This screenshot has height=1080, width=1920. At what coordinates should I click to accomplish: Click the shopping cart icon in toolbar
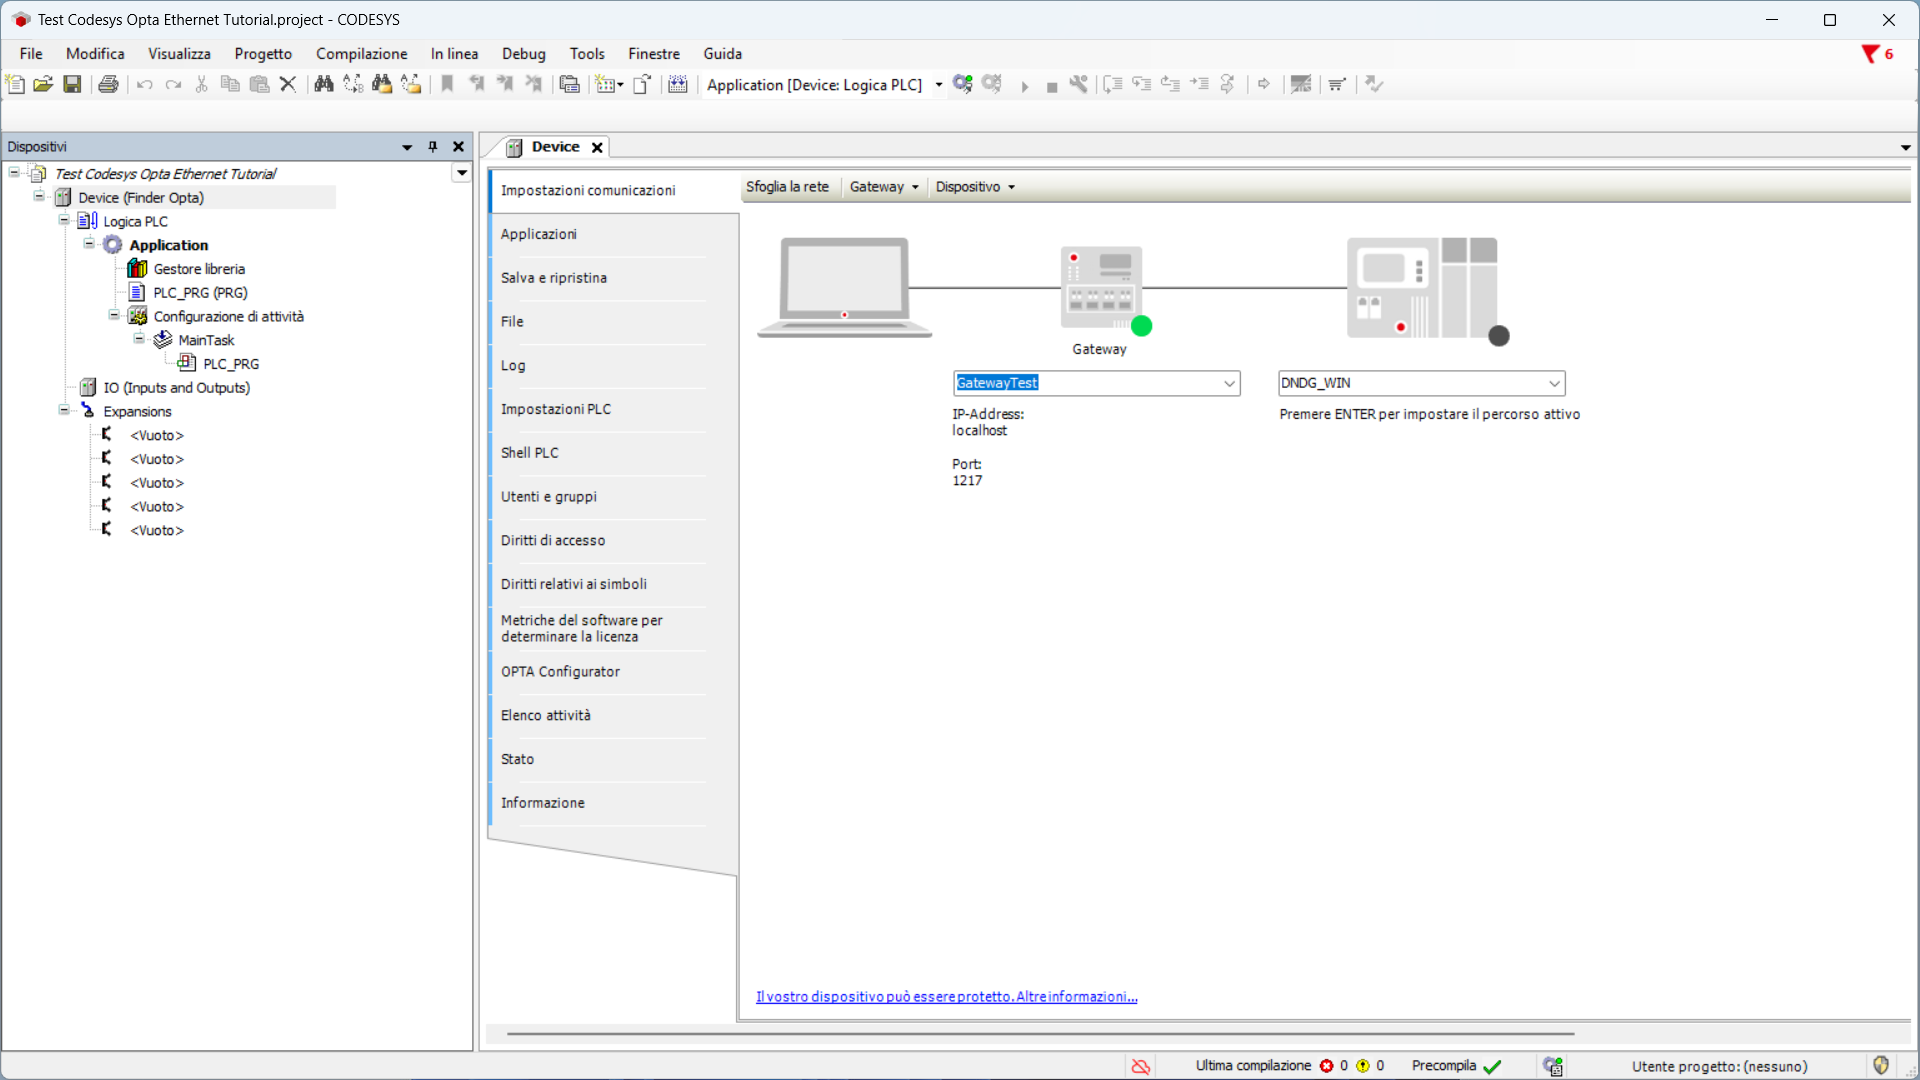click(1336, 84)
